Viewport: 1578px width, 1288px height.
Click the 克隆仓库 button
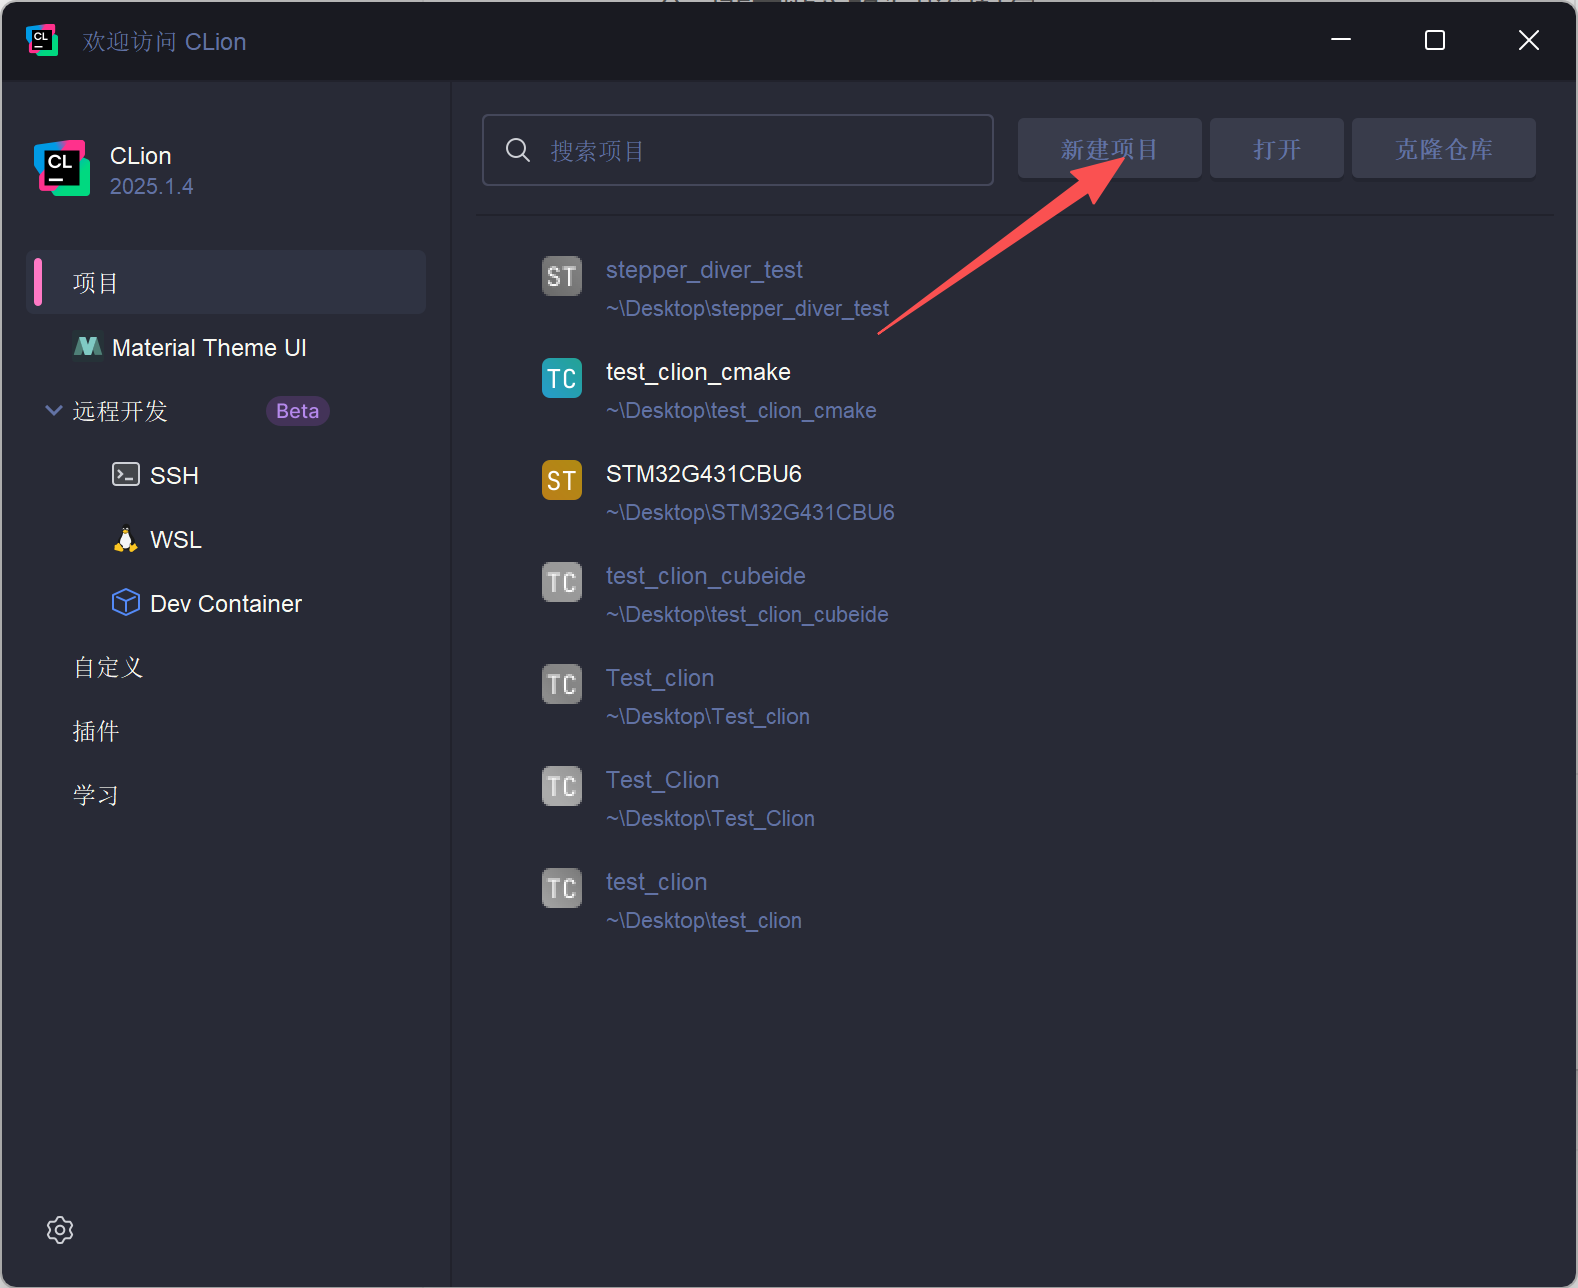pyautogui.click(x=1444, y=148)
